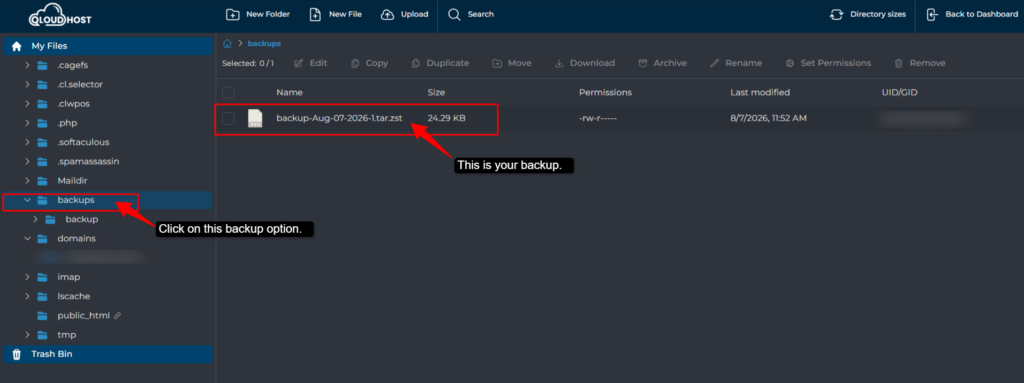Expand the nested backup folder chevron
This screenshot has height=383, width=1024.
click(x=35, y=220)
